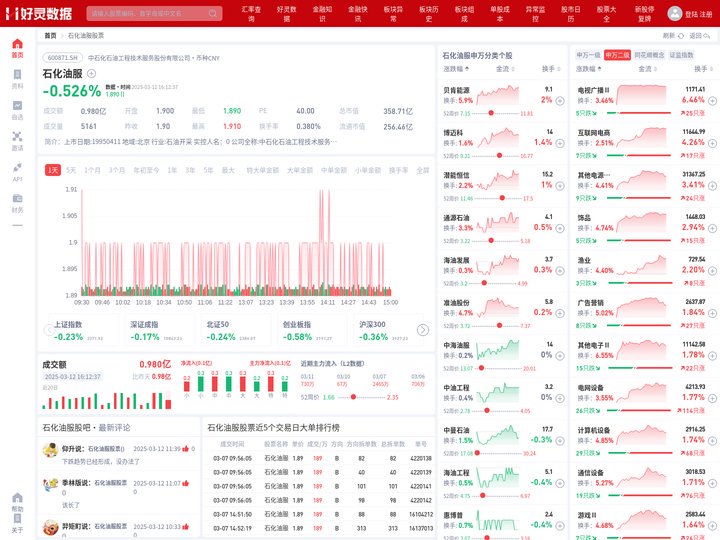Add 石化油服 to watchlist plus icon
The width and height of the screenshot is (720, 540).
click(91, 73)
